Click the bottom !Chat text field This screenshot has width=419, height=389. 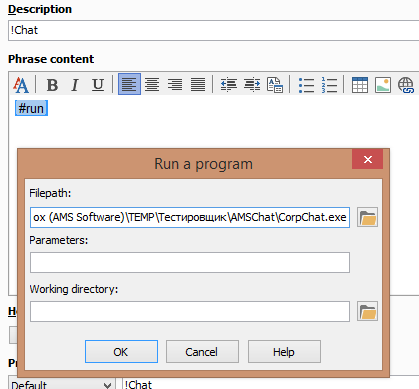pos(271,384)
